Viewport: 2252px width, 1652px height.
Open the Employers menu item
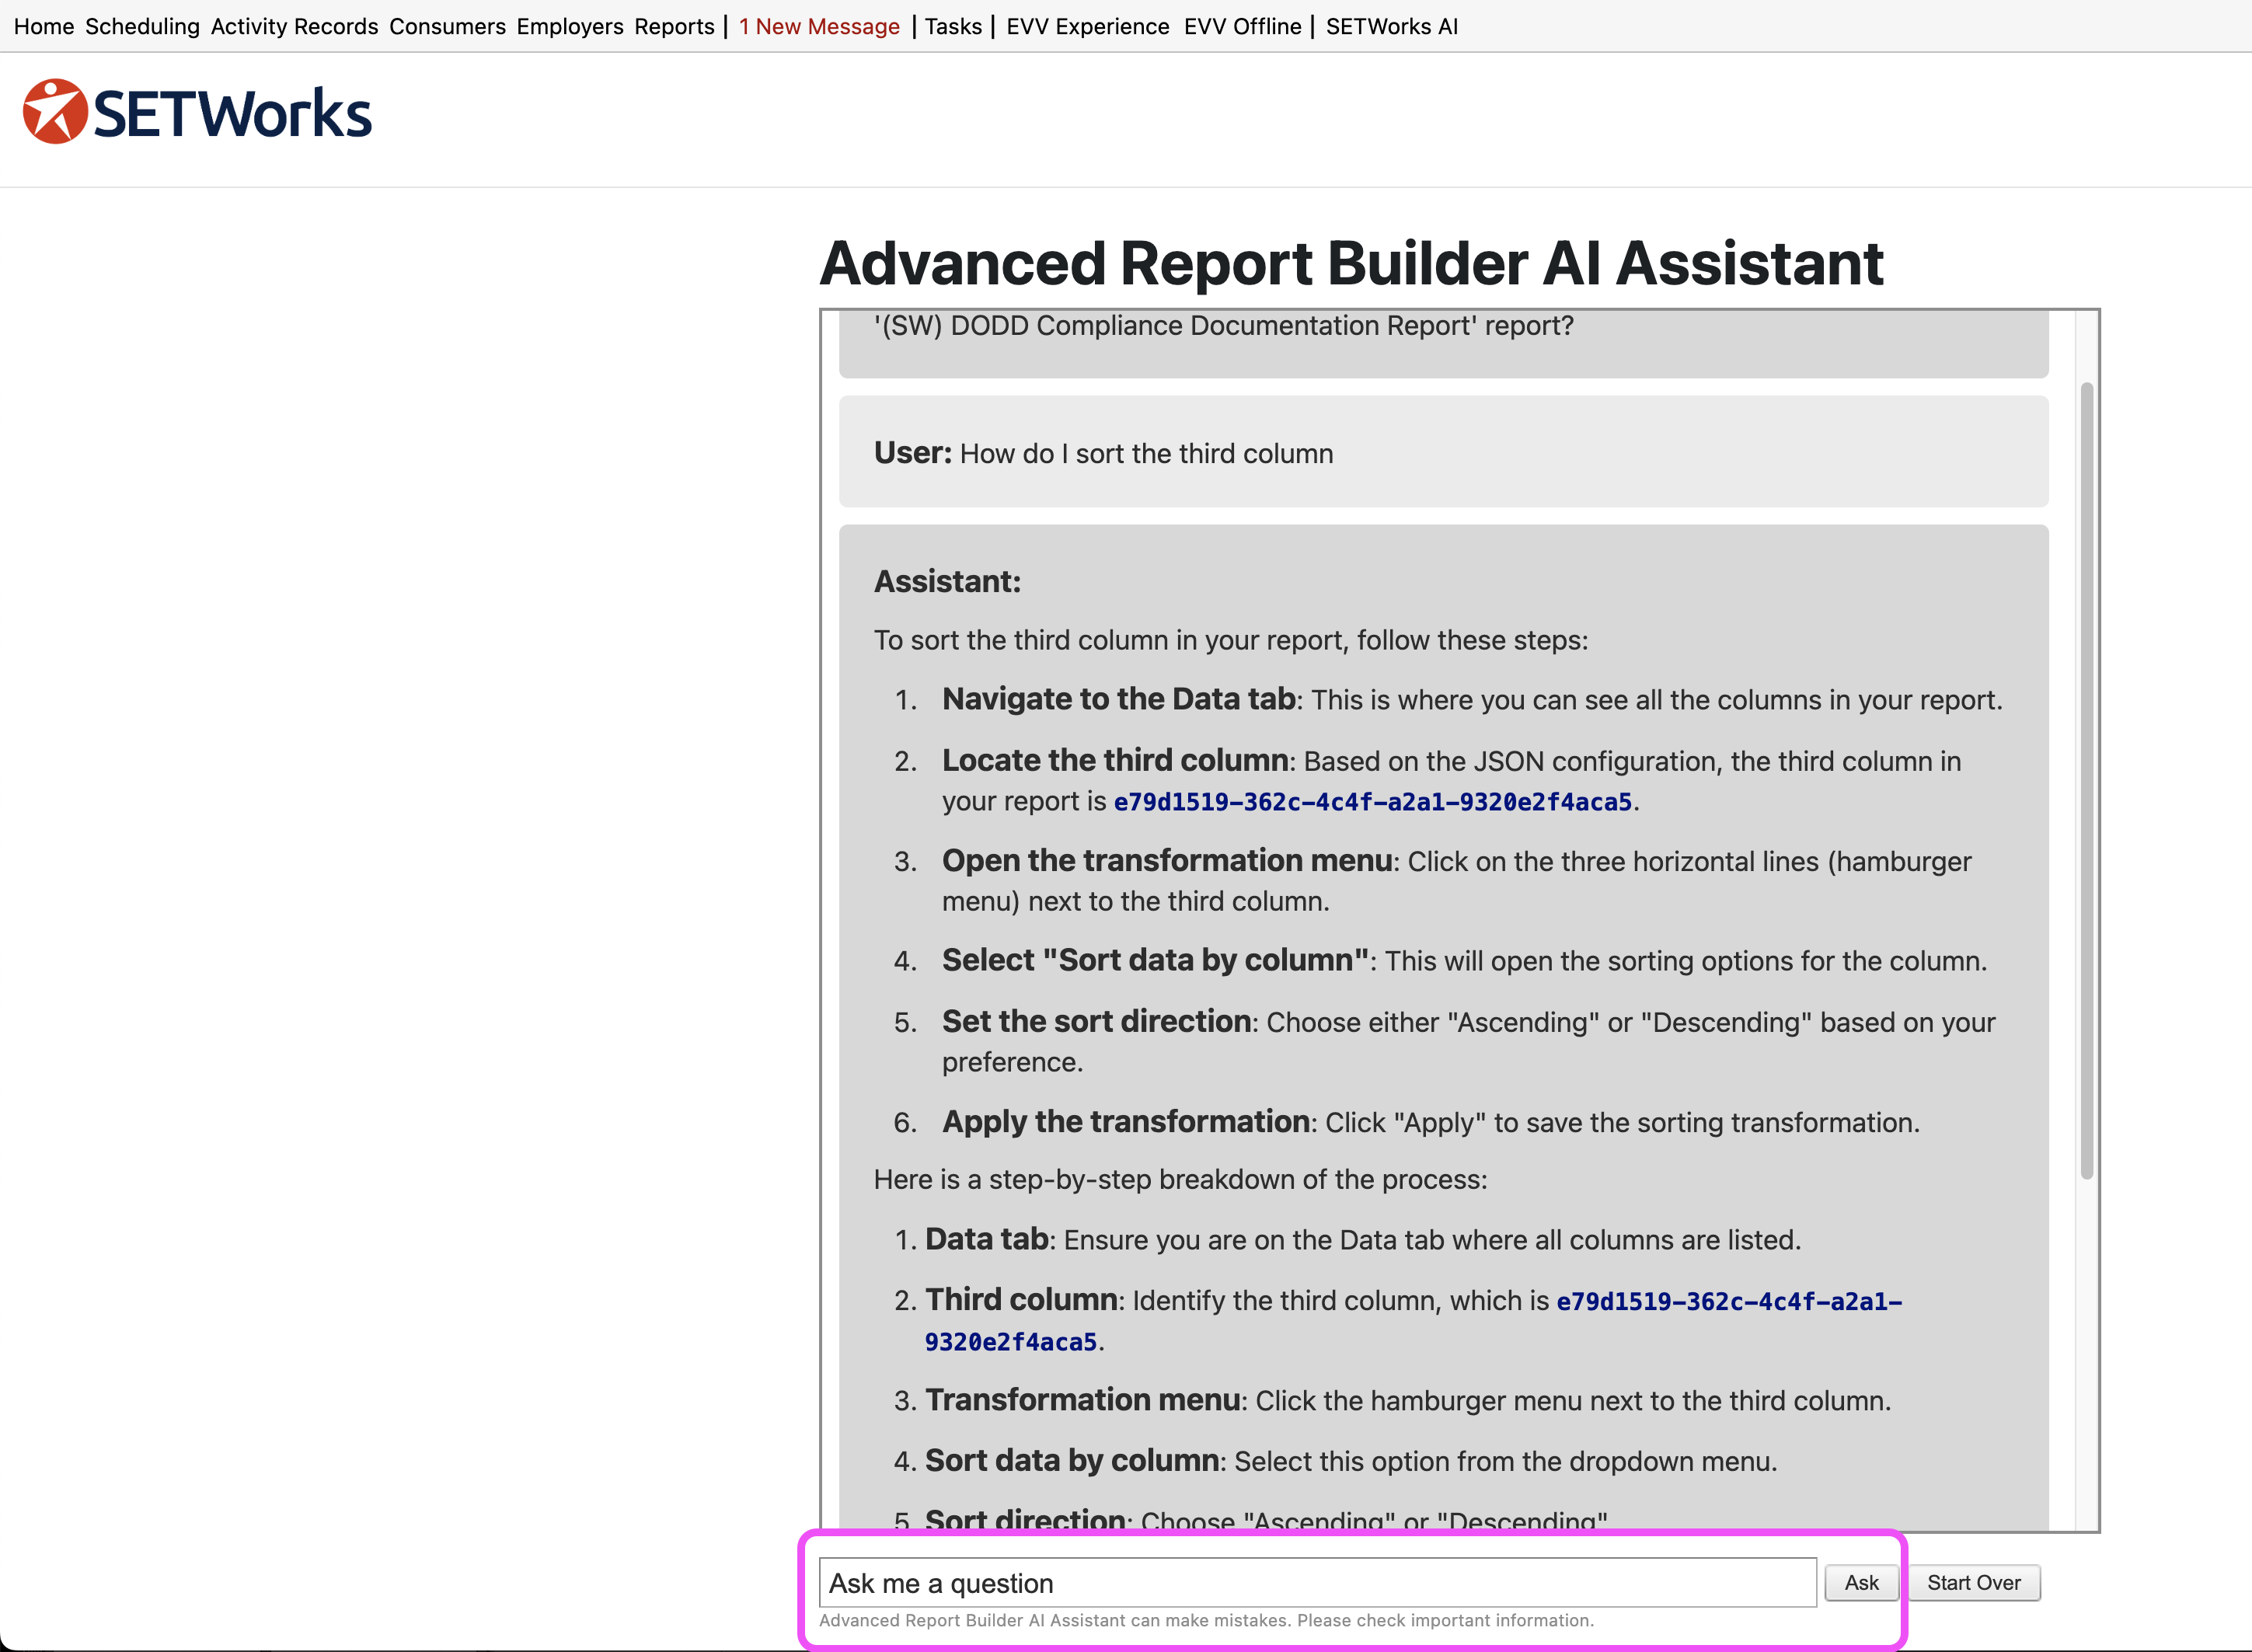(x=569, y=26)
